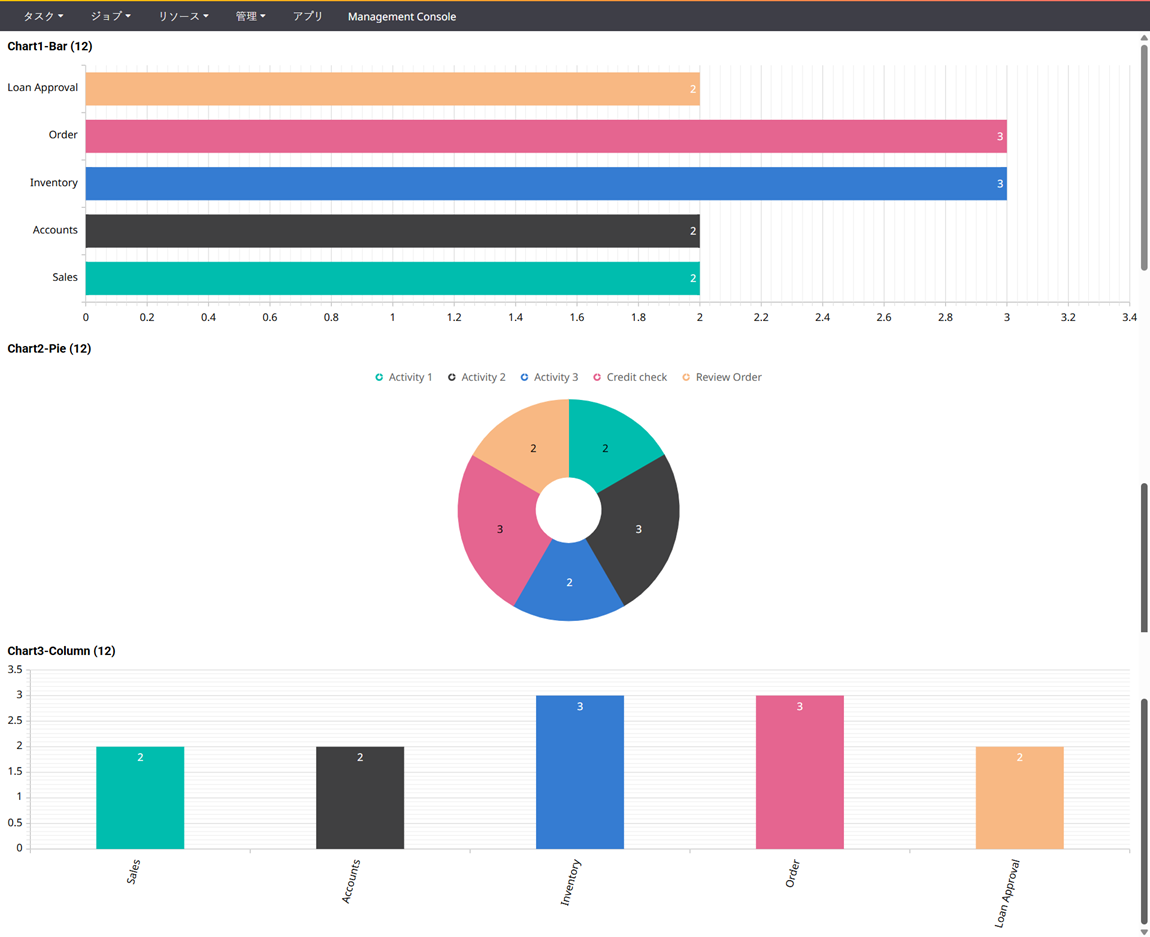
Task: Click the scroll down arrow at the page bottom
Action: pos(1144,931)
